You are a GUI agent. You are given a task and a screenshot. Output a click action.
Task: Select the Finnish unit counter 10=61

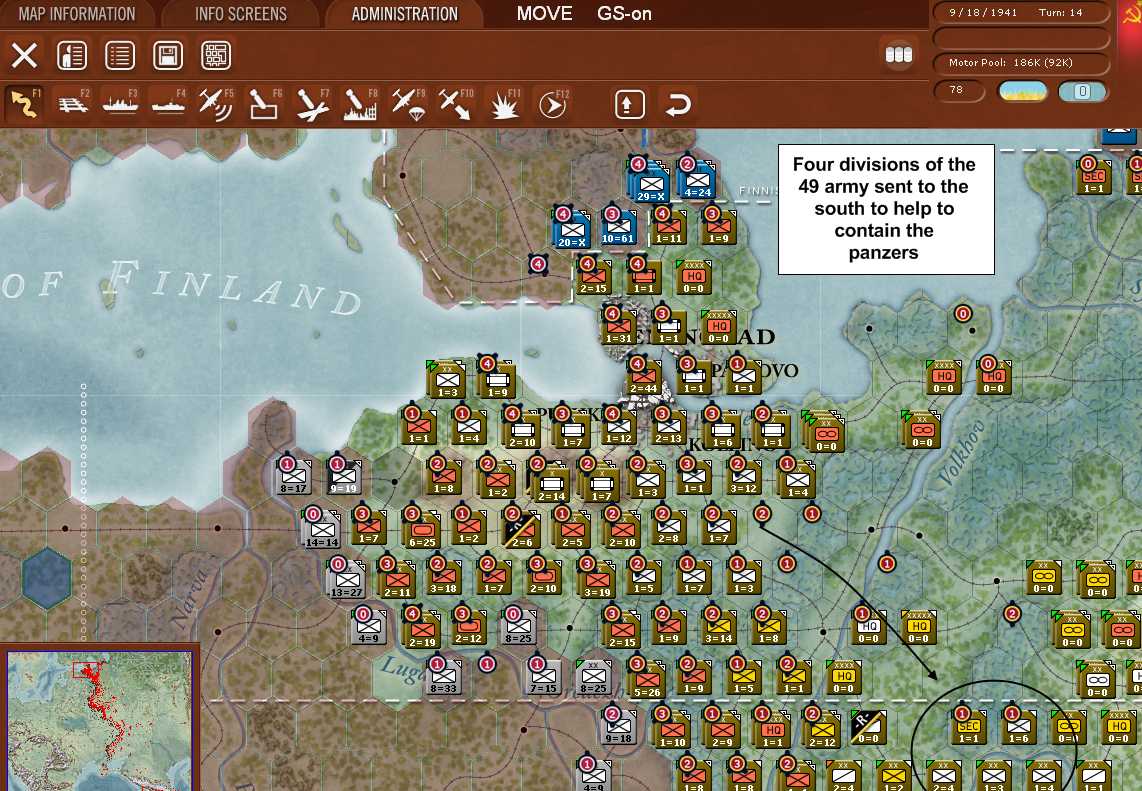tap(618, 227)
